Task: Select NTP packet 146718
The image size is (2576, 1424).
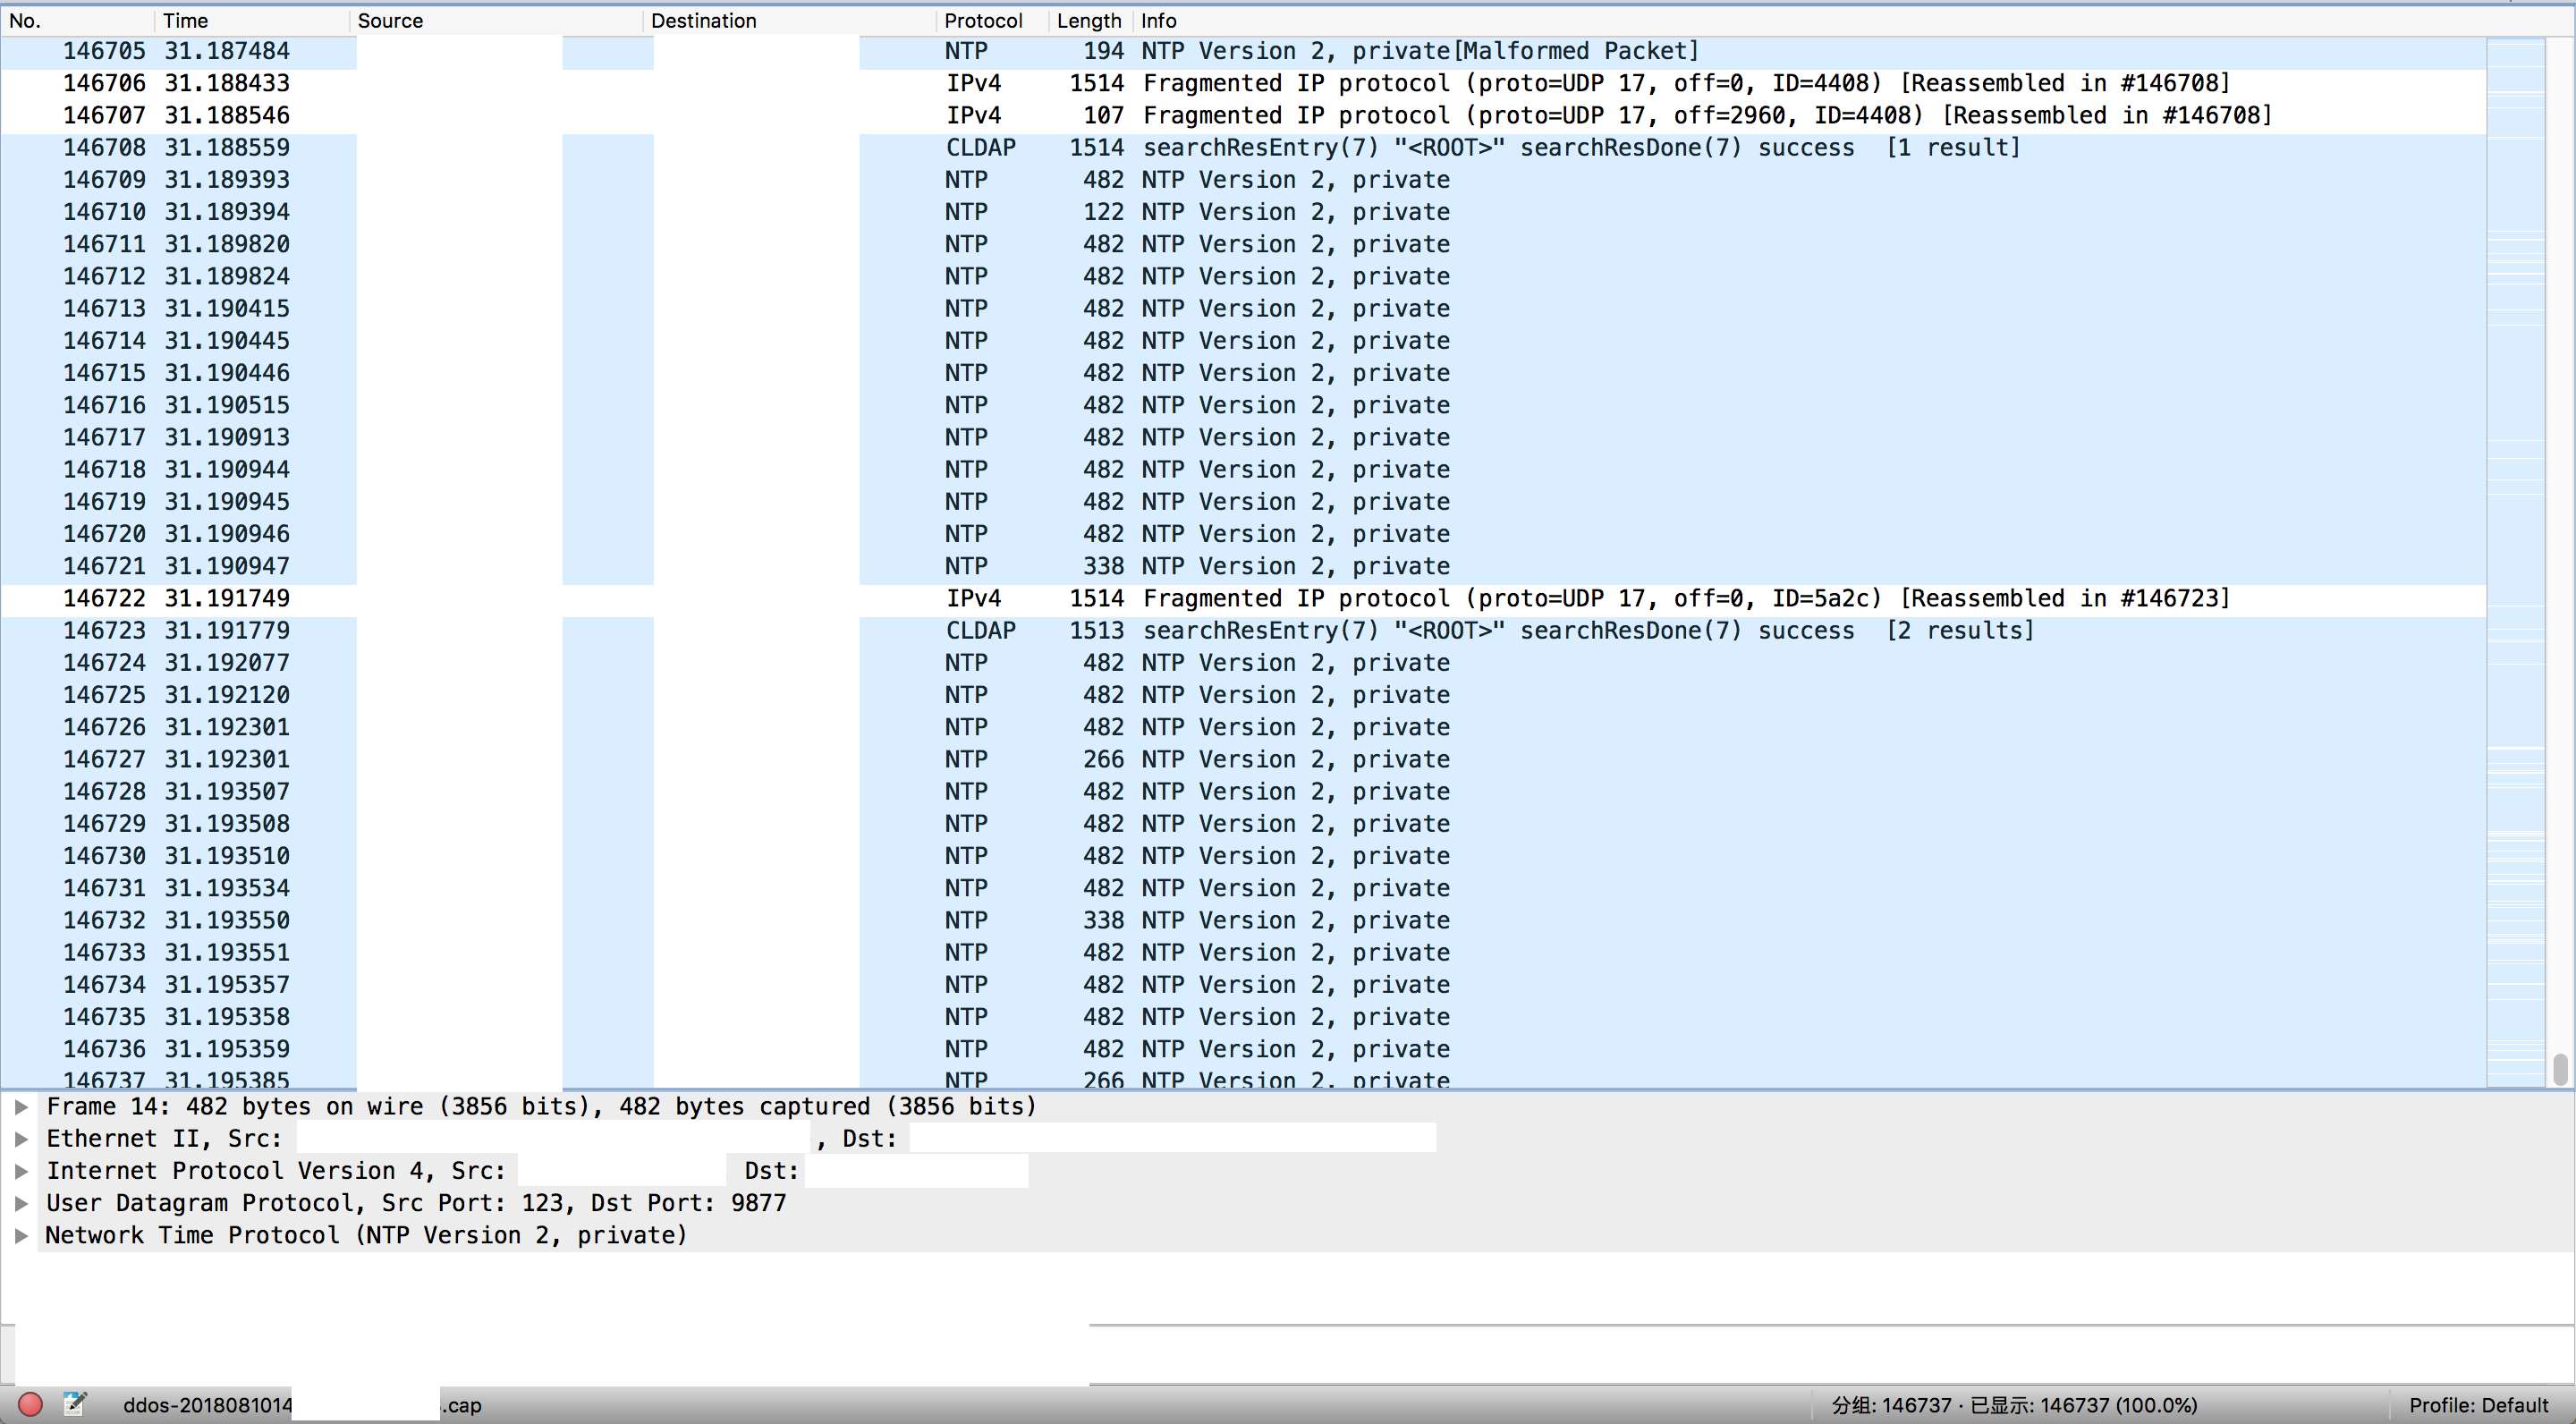Action: coord(1243,469)
